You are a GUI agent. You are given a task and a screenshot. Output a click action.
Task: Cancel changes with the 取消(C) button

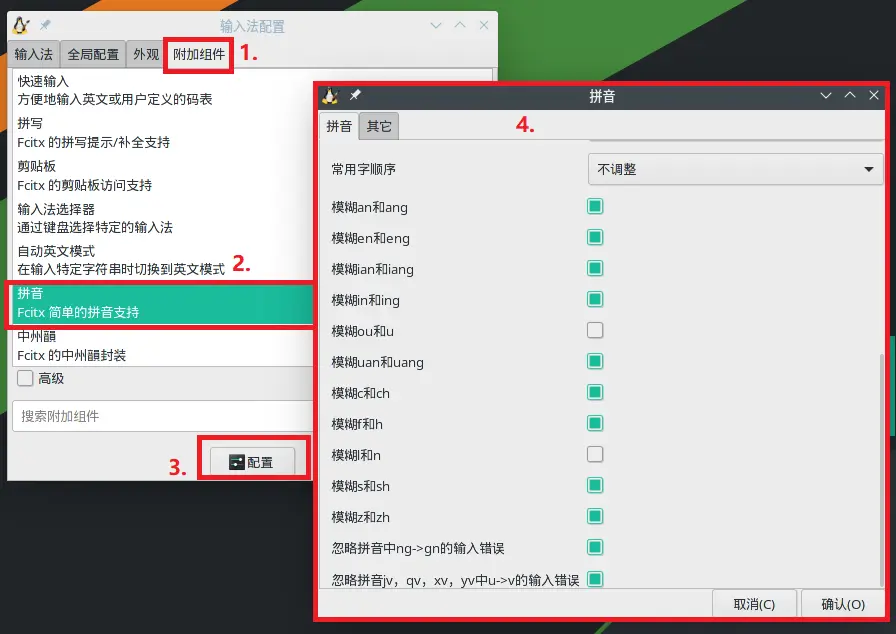754,604
